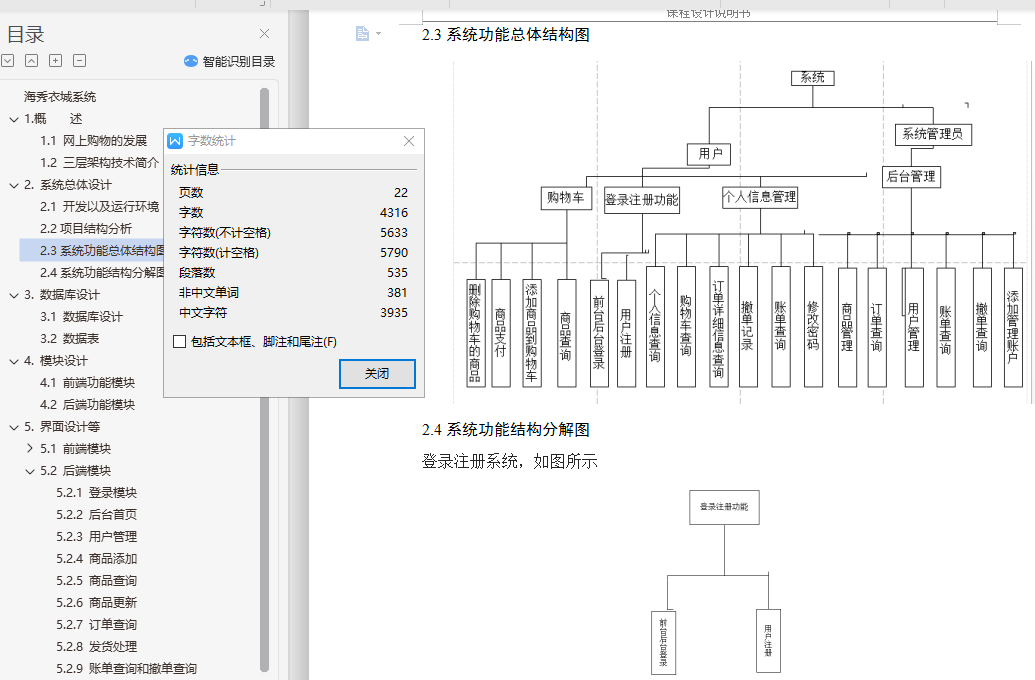Go to 5.2.4 商品添加
Image resolution: width=1035 pixels, height=680 pixels.
96,559
